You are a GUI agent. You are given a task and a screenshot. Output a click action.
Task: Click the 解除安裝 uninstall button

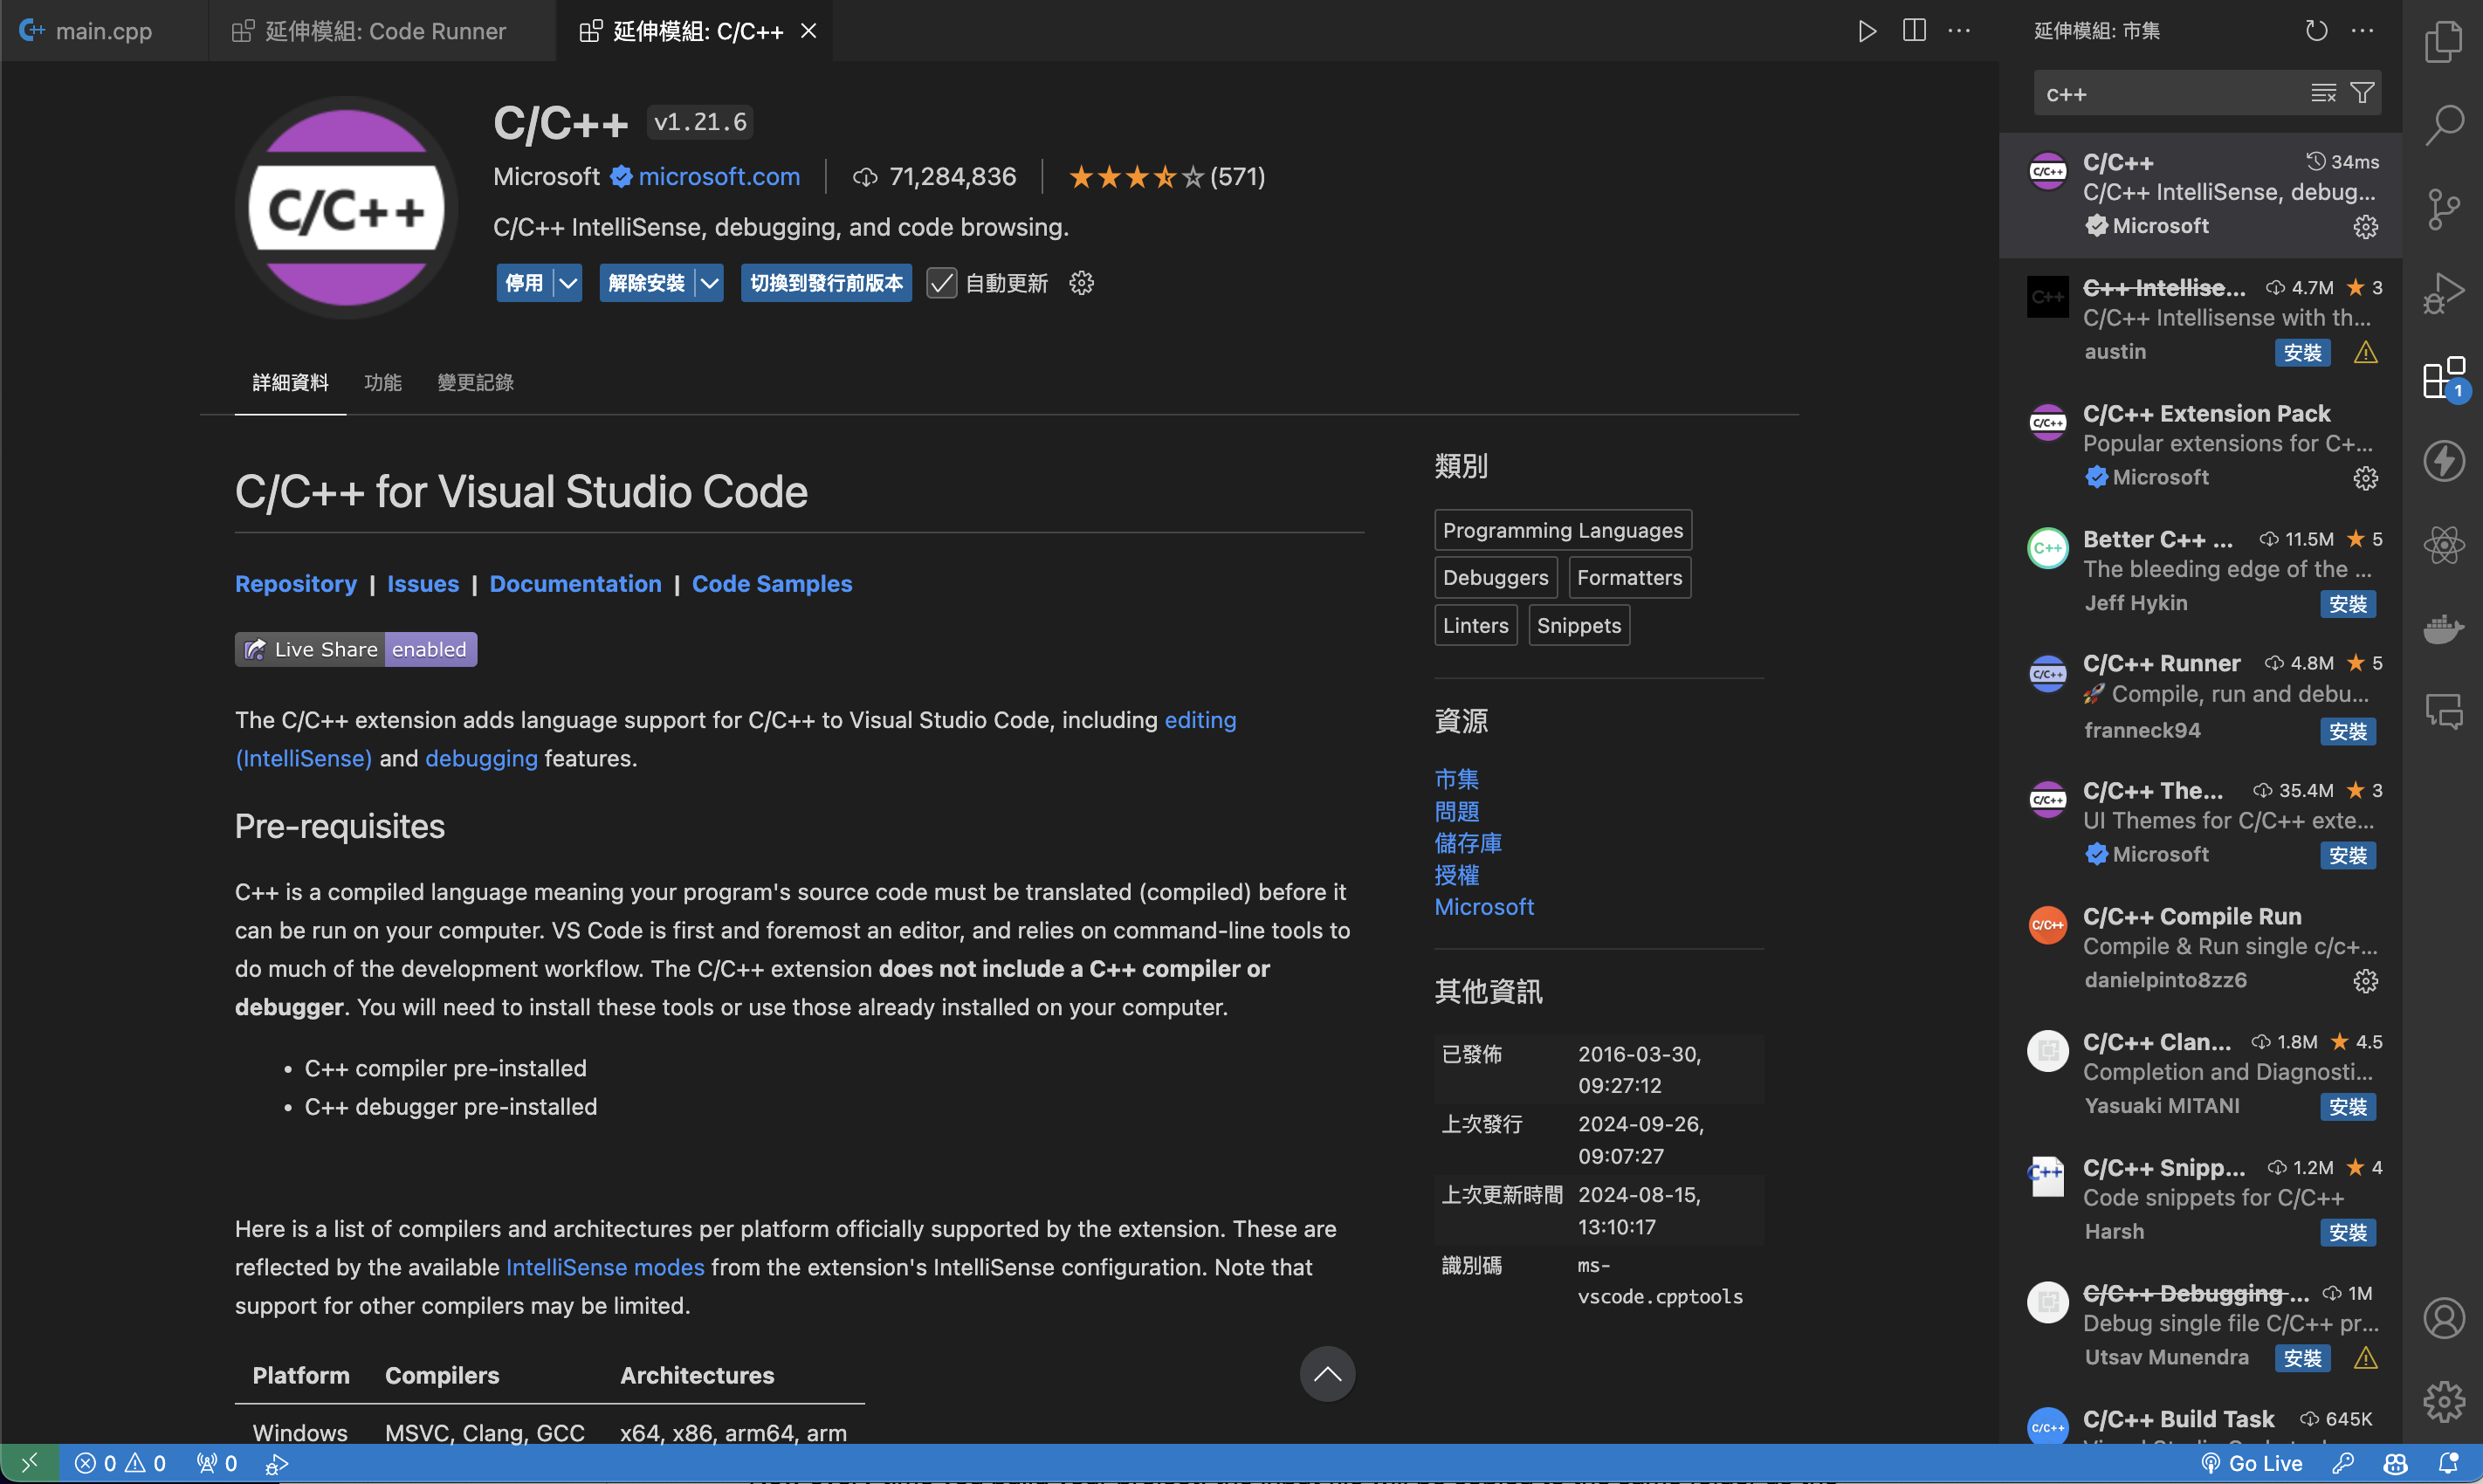pos(647,283)
